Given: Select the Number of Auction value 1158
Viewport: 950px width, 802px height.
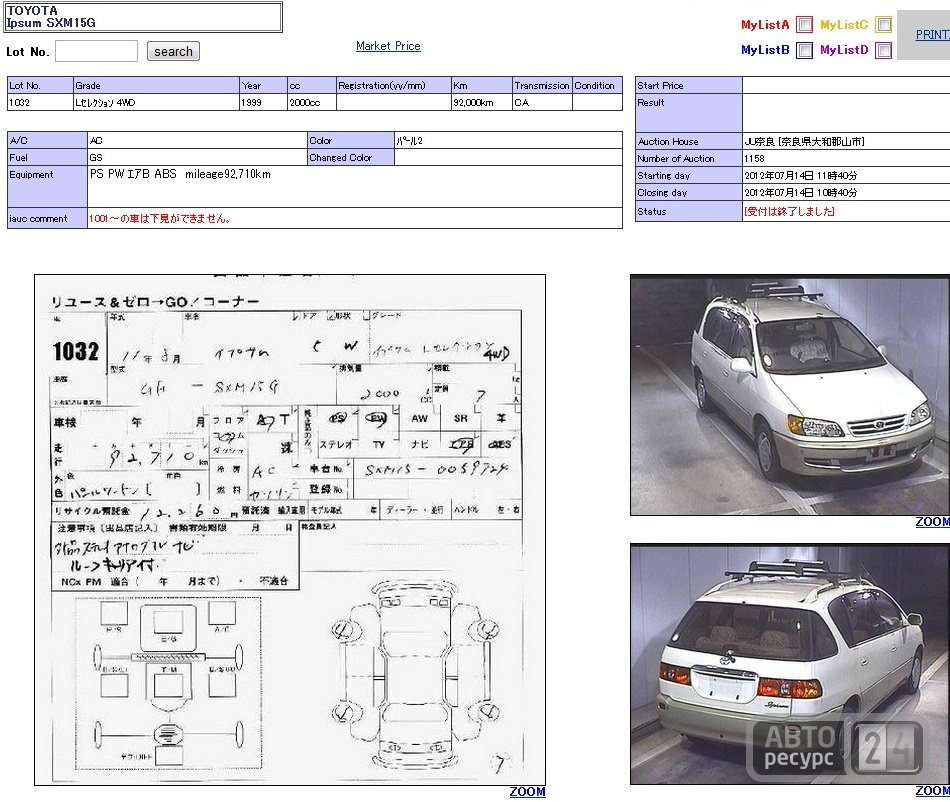Looking at the screenshot, I should 754,159.
